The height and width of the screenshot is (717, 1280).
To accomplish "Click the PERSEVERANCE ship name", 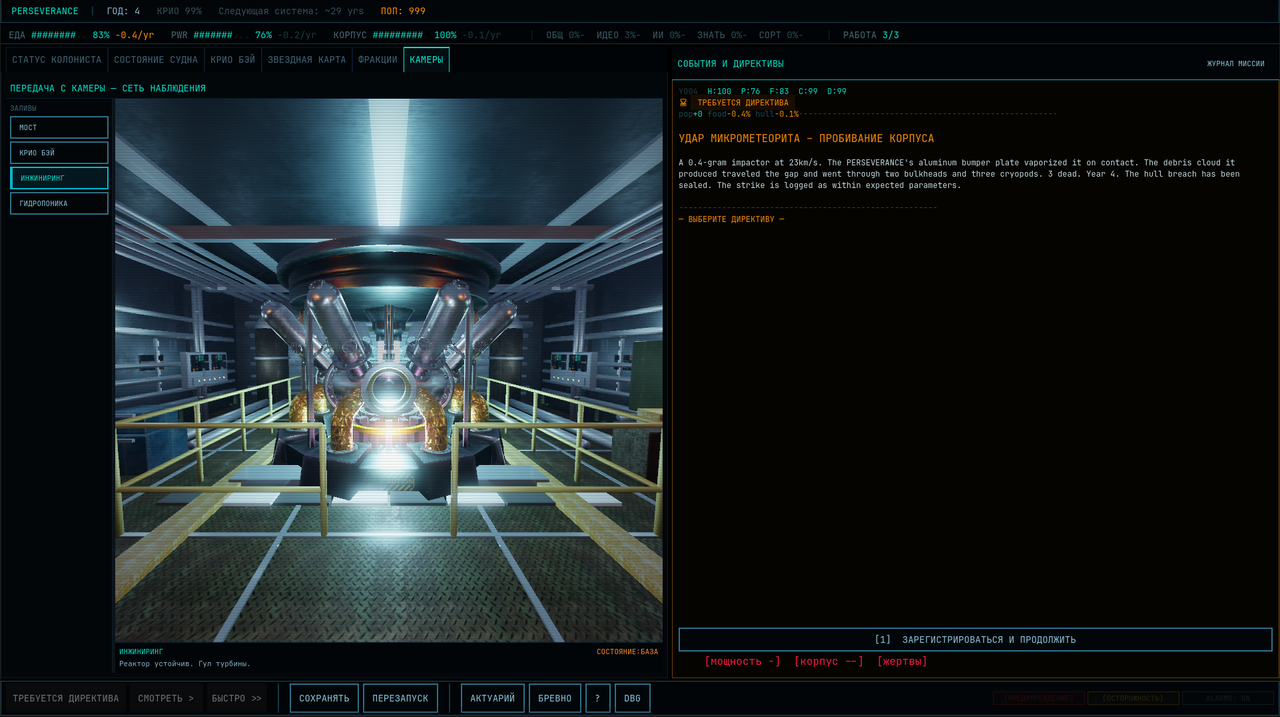I will 45,11.
